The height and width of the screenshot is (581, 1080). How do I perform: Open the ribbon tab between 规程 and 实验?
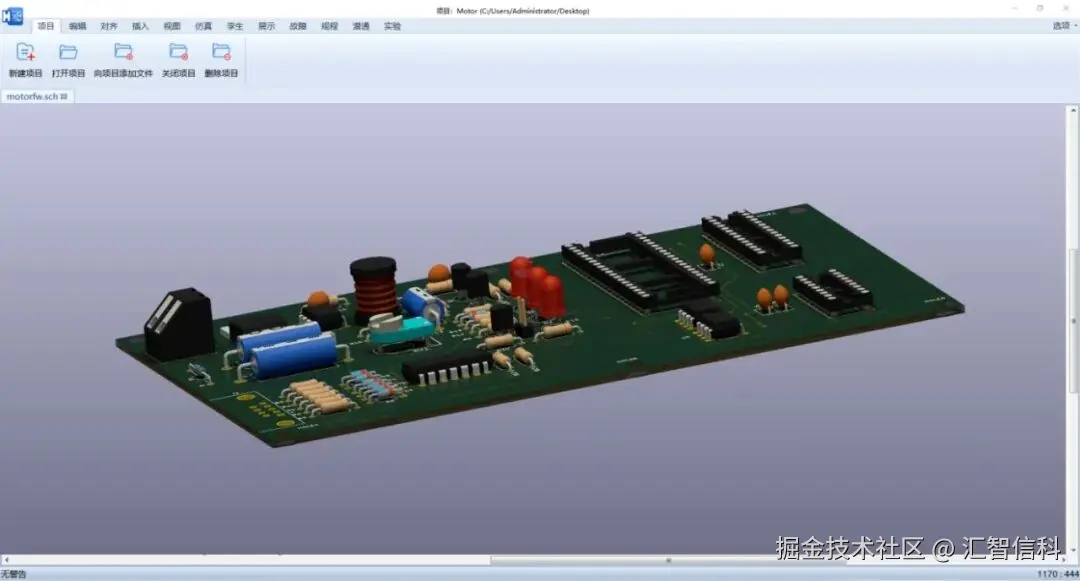click(361, 26)
